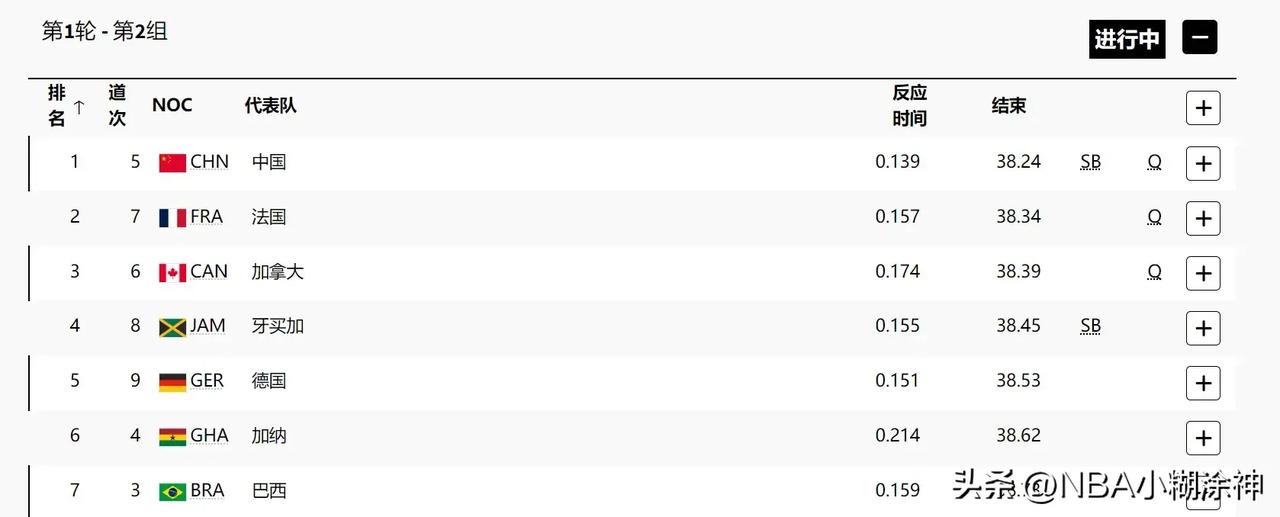The height and width of the screenshot is (517, 1280).
Task: Click the Brazil flag icon
Action: pos(172,492)
